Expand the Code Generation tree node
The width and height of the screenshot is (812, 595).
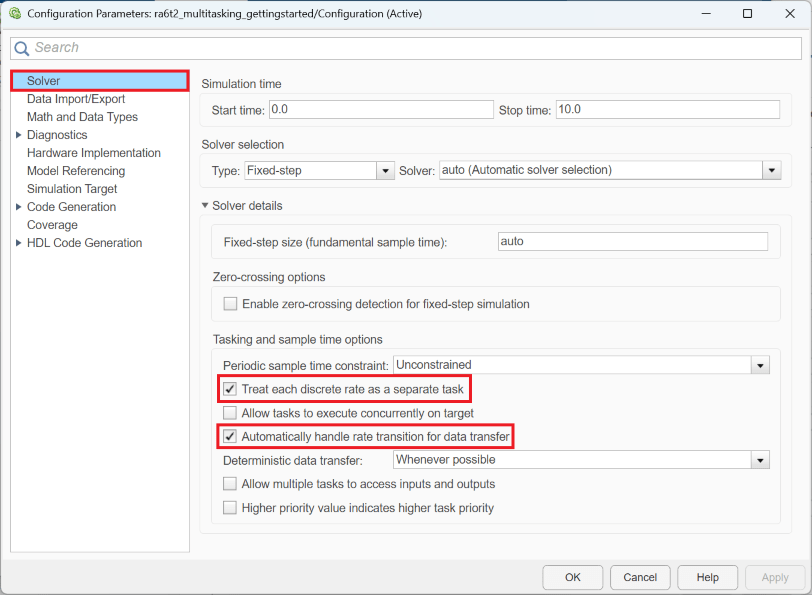click(18, 207)
